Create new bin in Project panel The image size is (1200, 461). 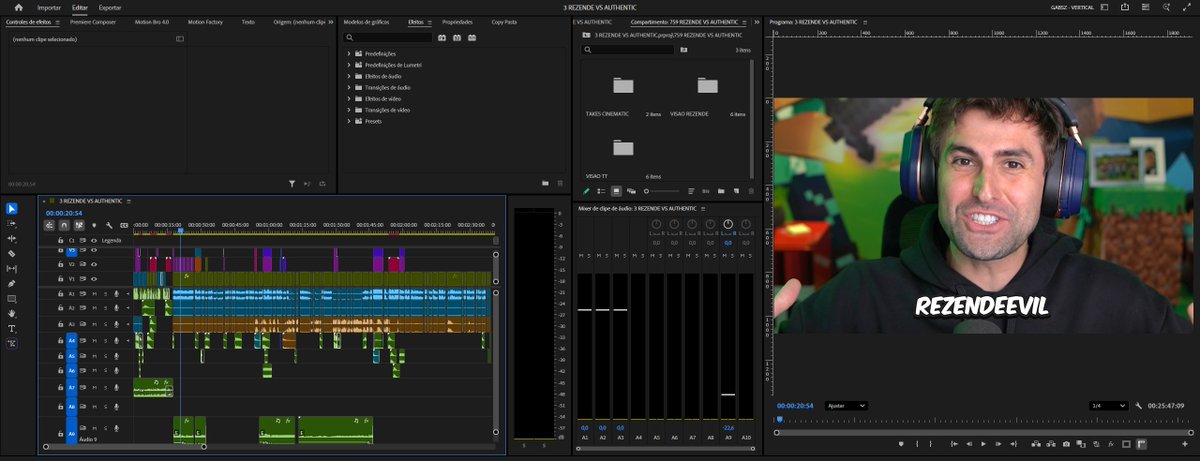click(x=721, y=191)
